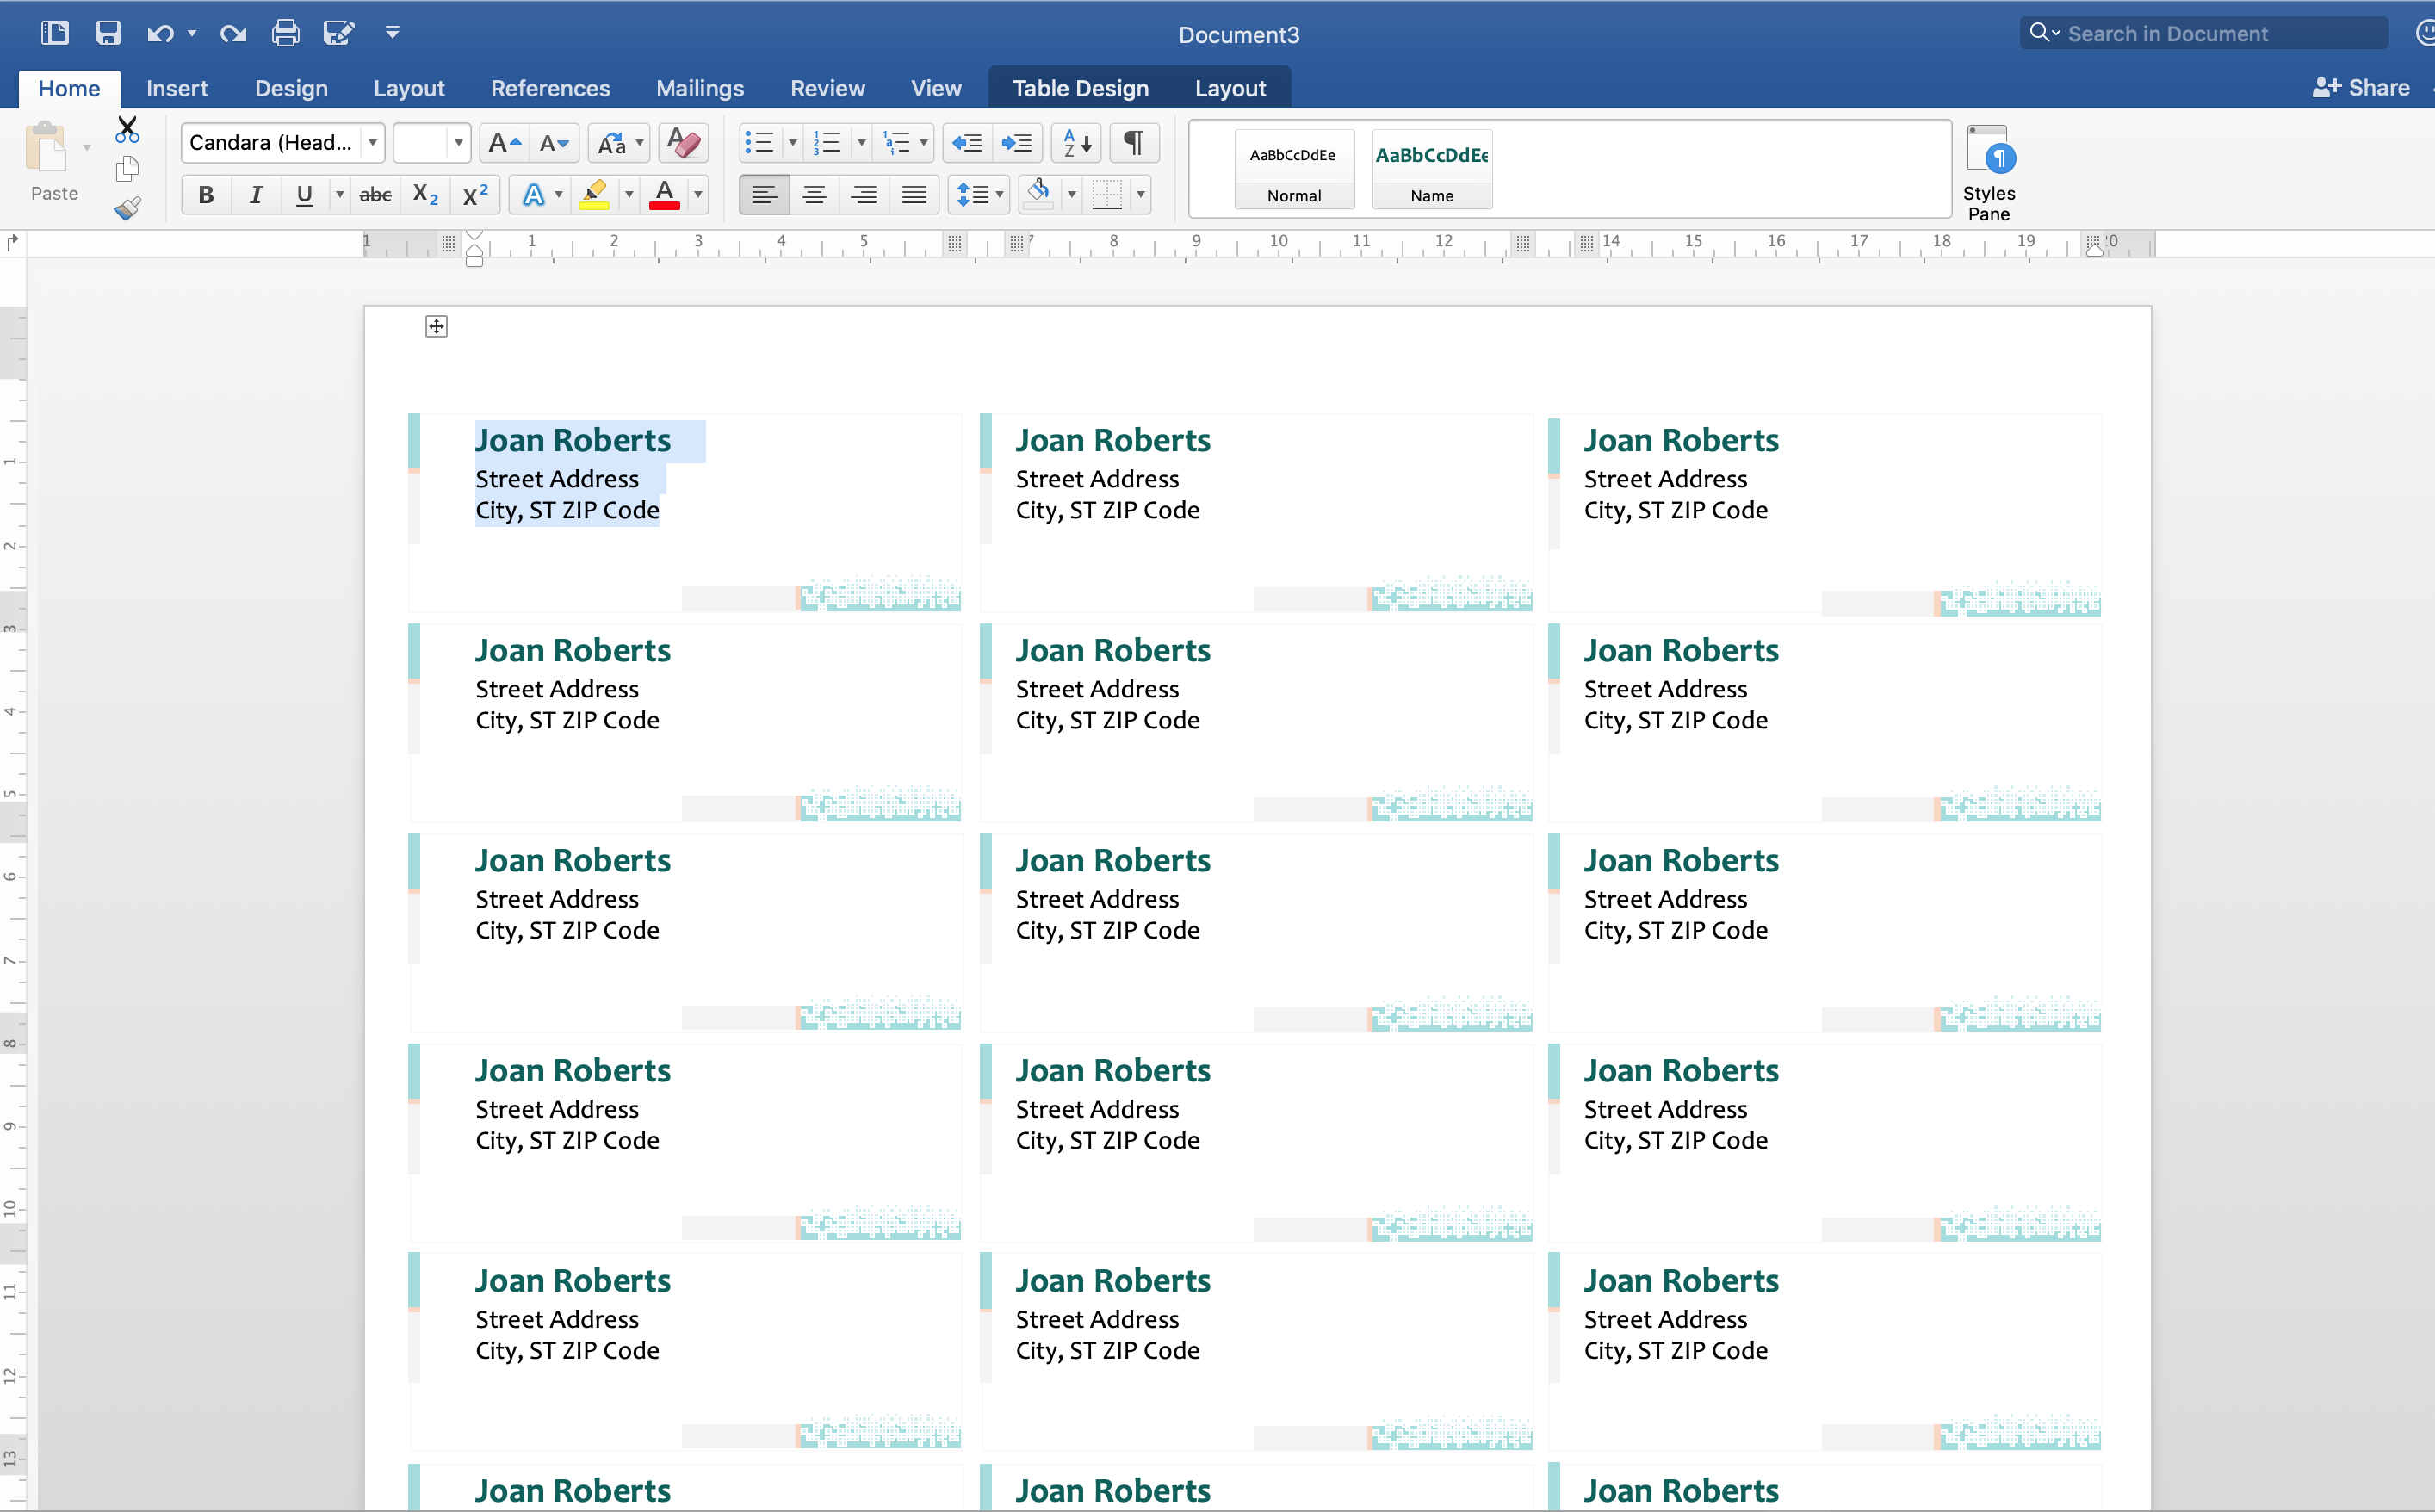Select the Table Design tab
2435x1512 pixels.
pos(1076,87)
